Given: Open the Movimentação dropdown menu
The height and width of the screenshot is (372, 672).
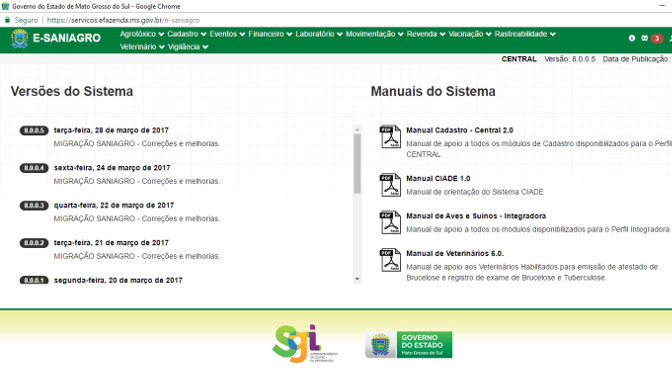Looking at the screenshot, I should (x=374, y=34).
